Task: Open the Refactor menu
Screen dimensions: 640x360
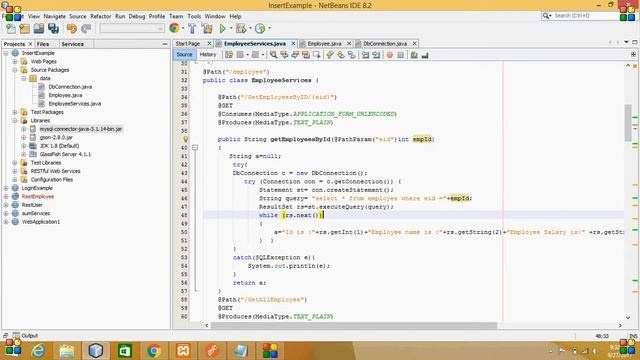Action: pyautogui.click(x=101, y=16)
